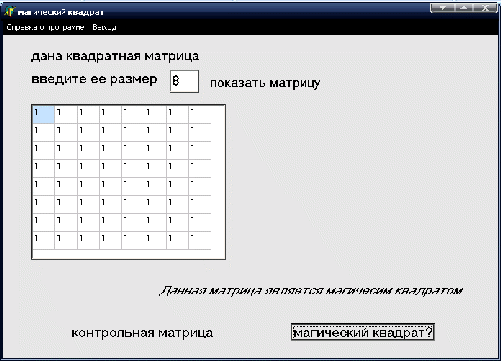Image resolution: width=502 pixels, height=362 pixels.
Task: Choose the 'Выход' menu item
Action: pos(104,27)
